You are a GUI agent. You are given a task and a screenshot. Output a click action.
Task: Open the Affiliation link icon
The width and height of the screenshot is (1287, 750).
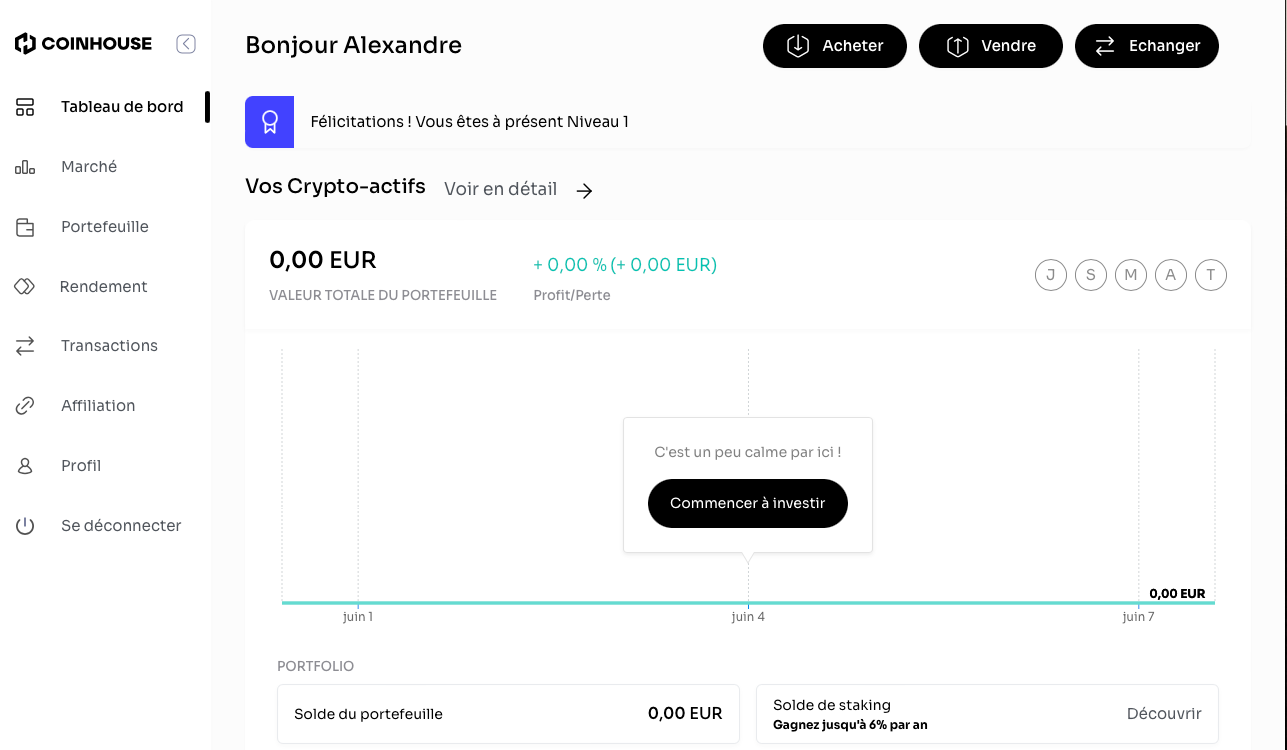coord(25,406)
